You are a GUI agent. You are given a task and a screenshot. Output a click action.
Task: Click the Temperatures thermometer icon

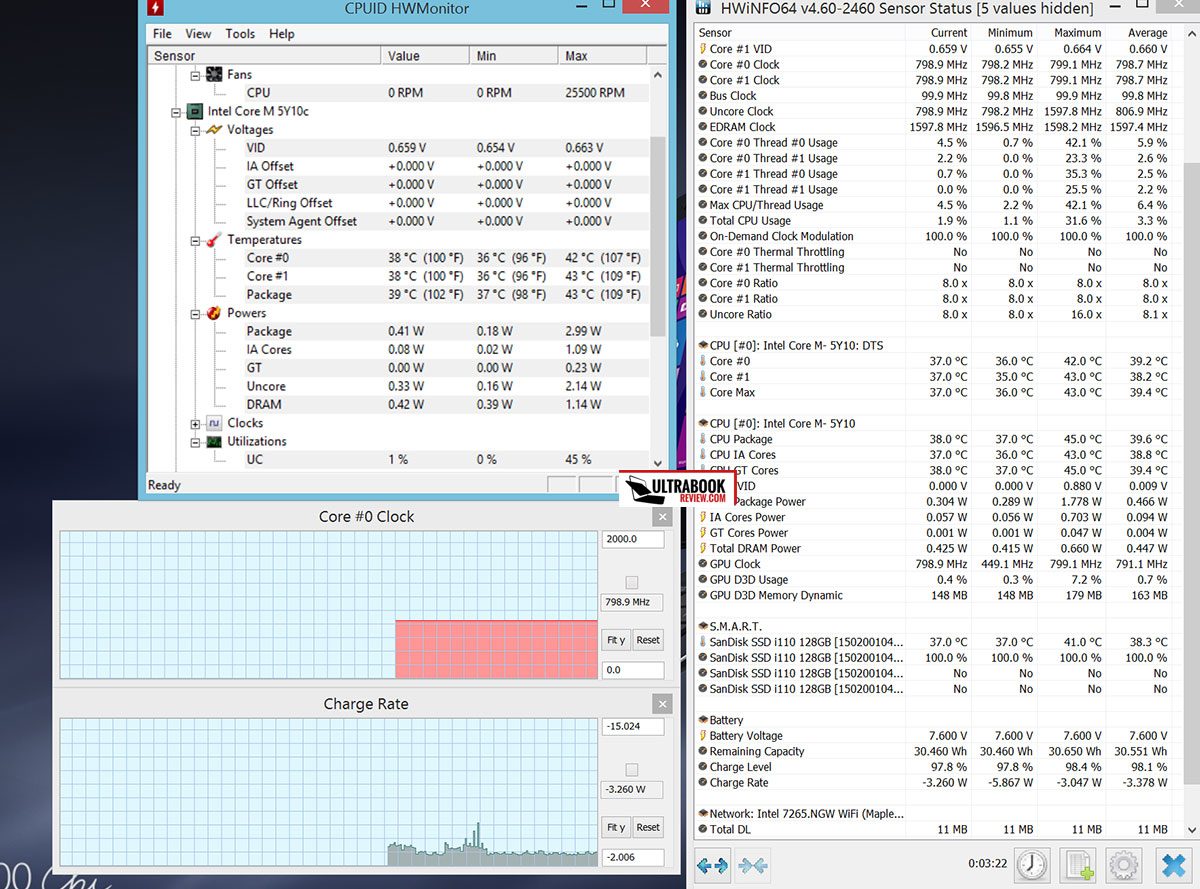[x=213, y=240]
